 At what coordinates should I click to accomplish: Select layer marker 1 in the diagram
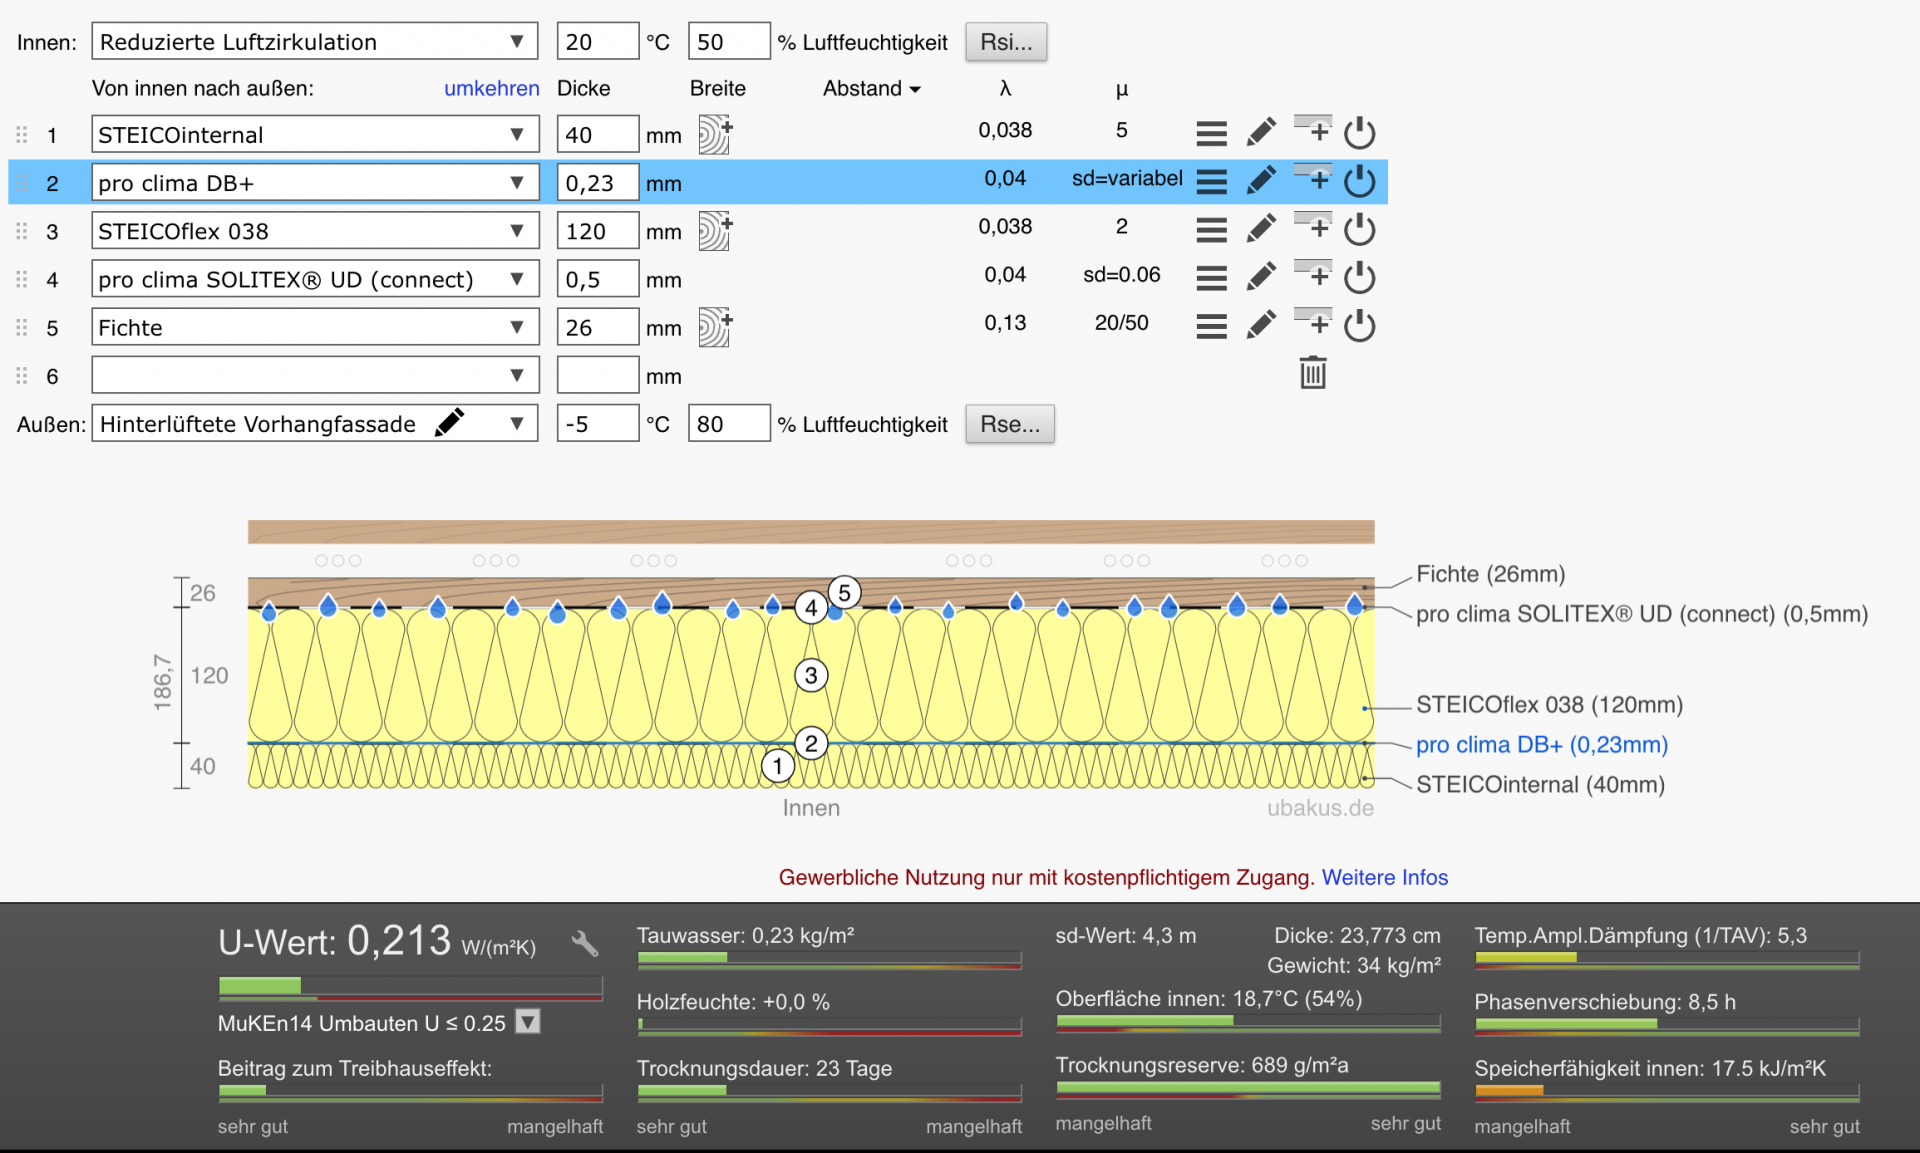(x=778, y=767)
